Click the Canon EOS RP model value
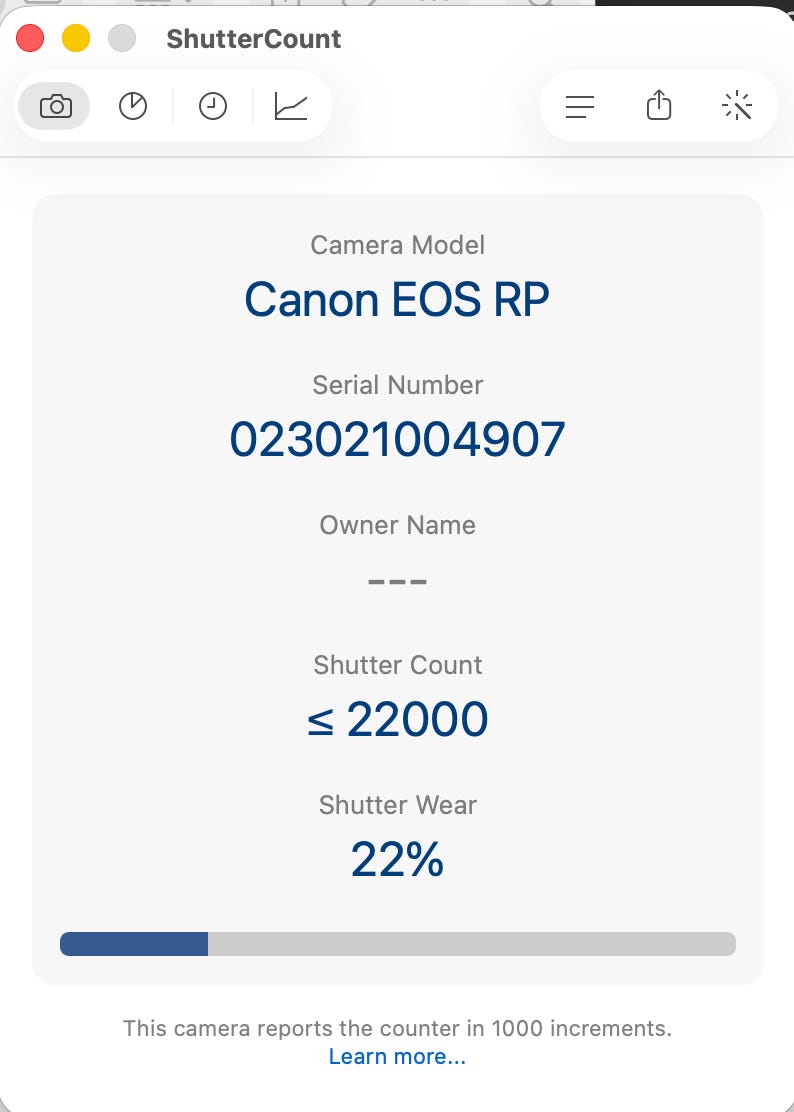Screen dimensions: 794x1112 [397, 299]
